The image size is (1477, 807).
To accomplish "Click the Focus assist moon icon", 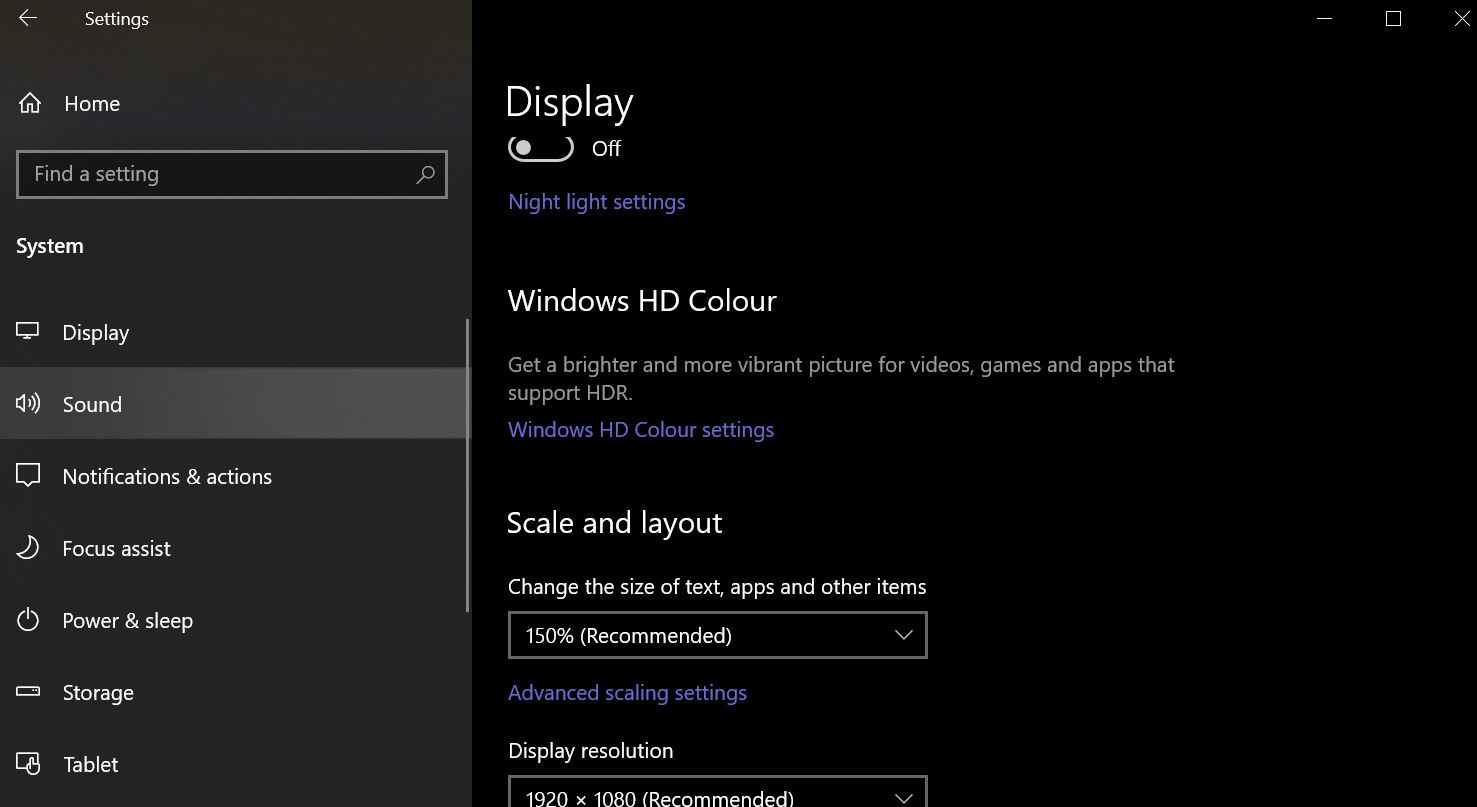I will point(28,548).
